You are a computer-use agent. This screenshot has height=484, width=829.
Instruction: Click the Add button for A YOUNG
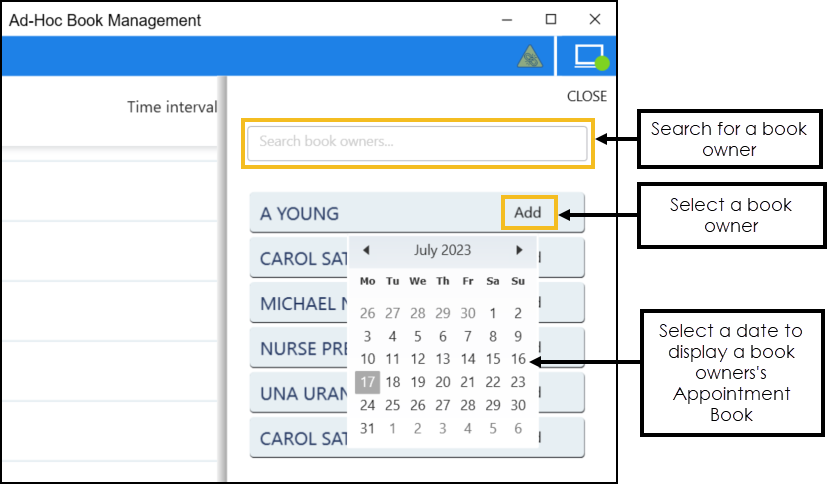pyautogui.click(x=527, y=212)
